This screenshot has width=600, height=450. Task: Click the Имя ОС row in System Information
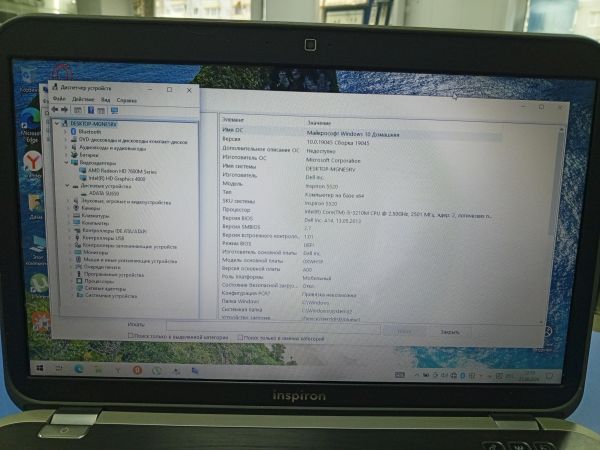click(362, 132)
